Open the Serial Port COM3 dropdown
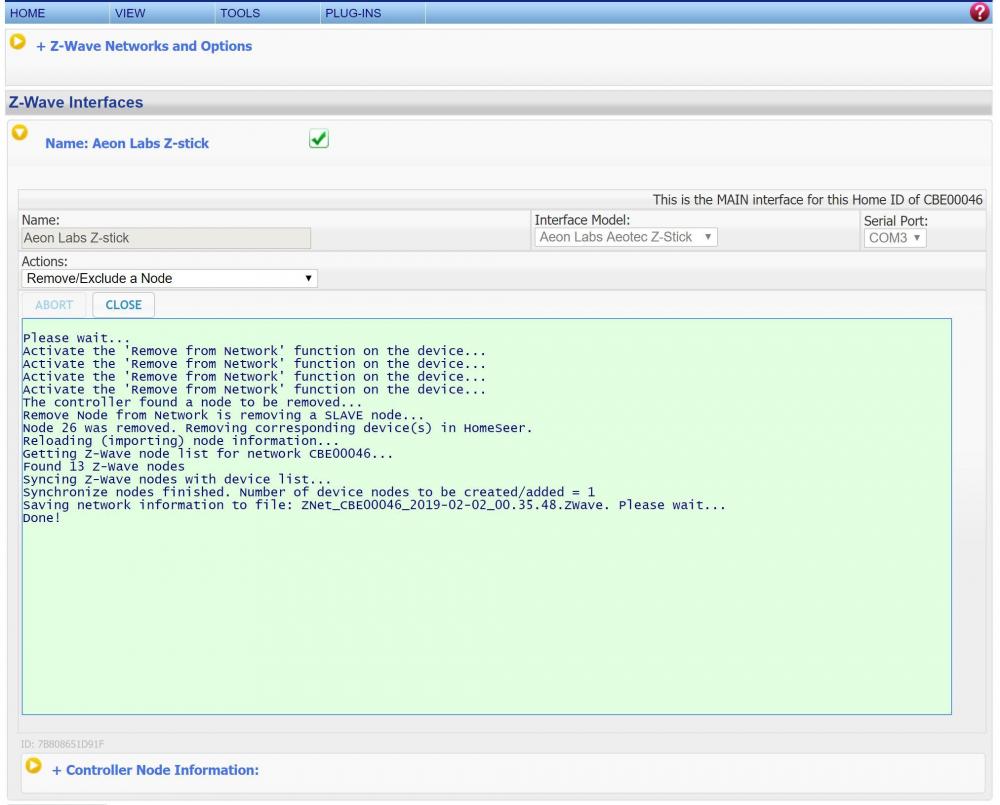1000x805 pixels. click(x=895, y=238)
